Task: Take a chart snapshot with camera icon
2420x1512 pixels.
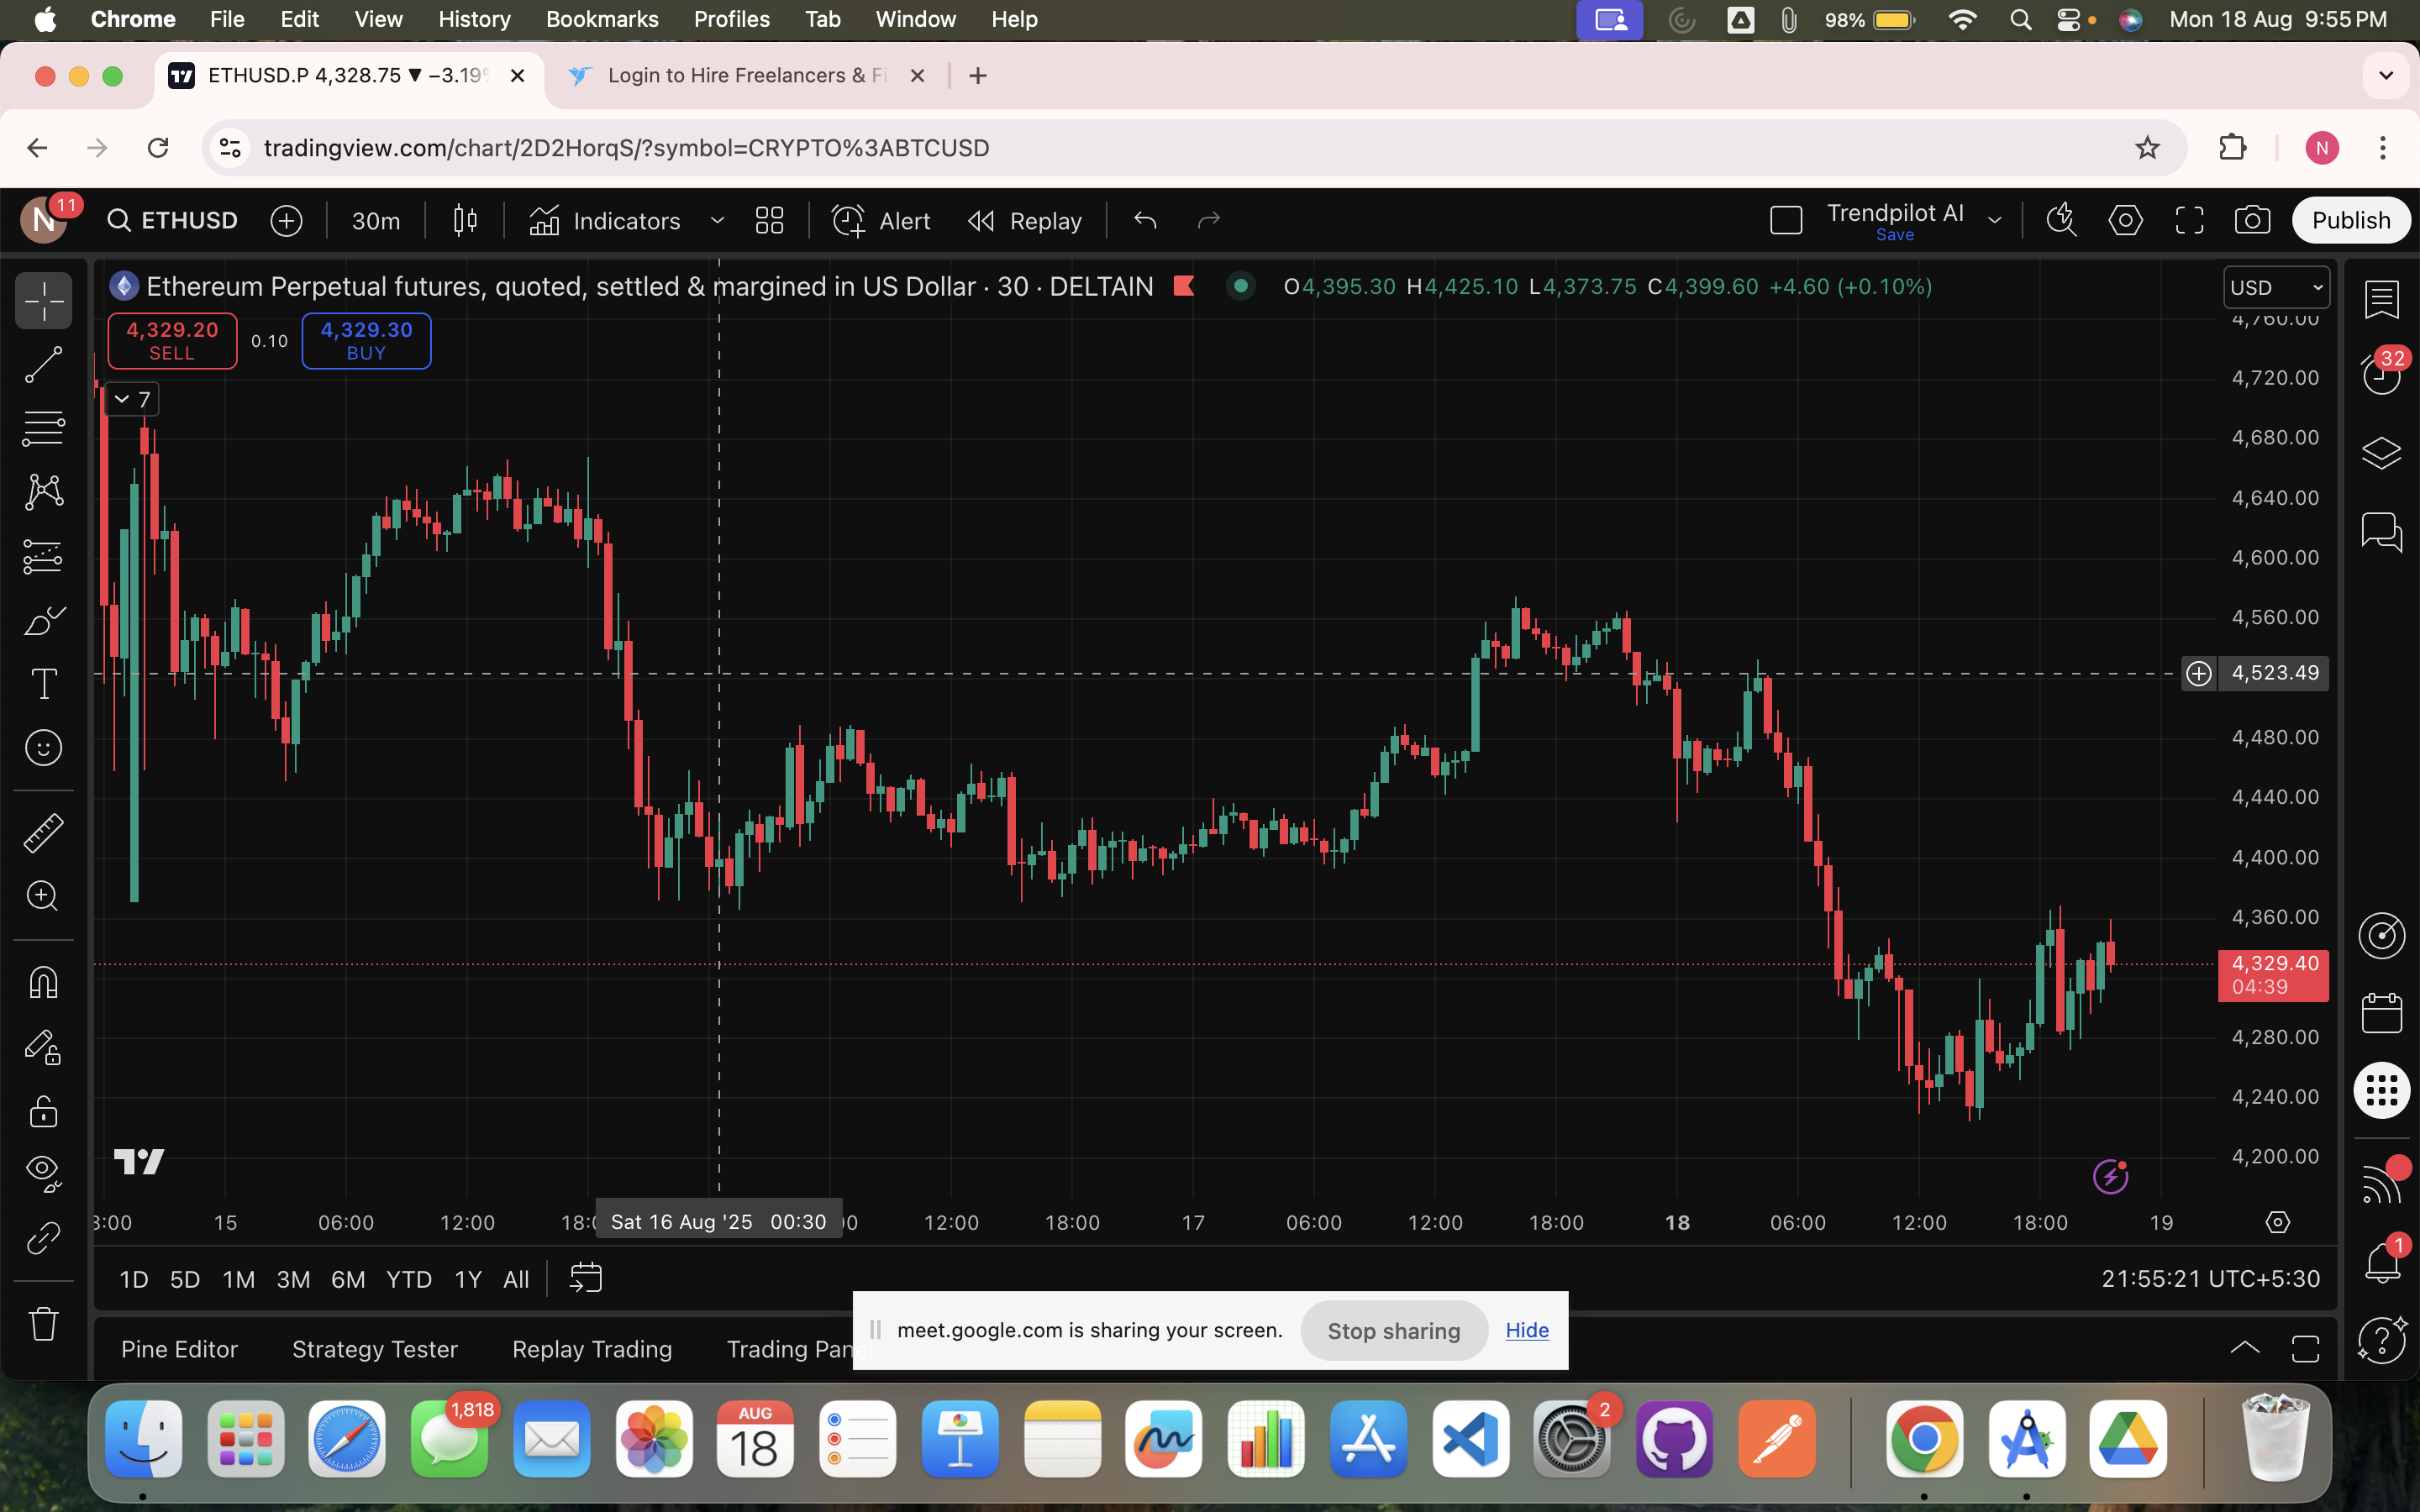Action: (x=2252, y=221)
